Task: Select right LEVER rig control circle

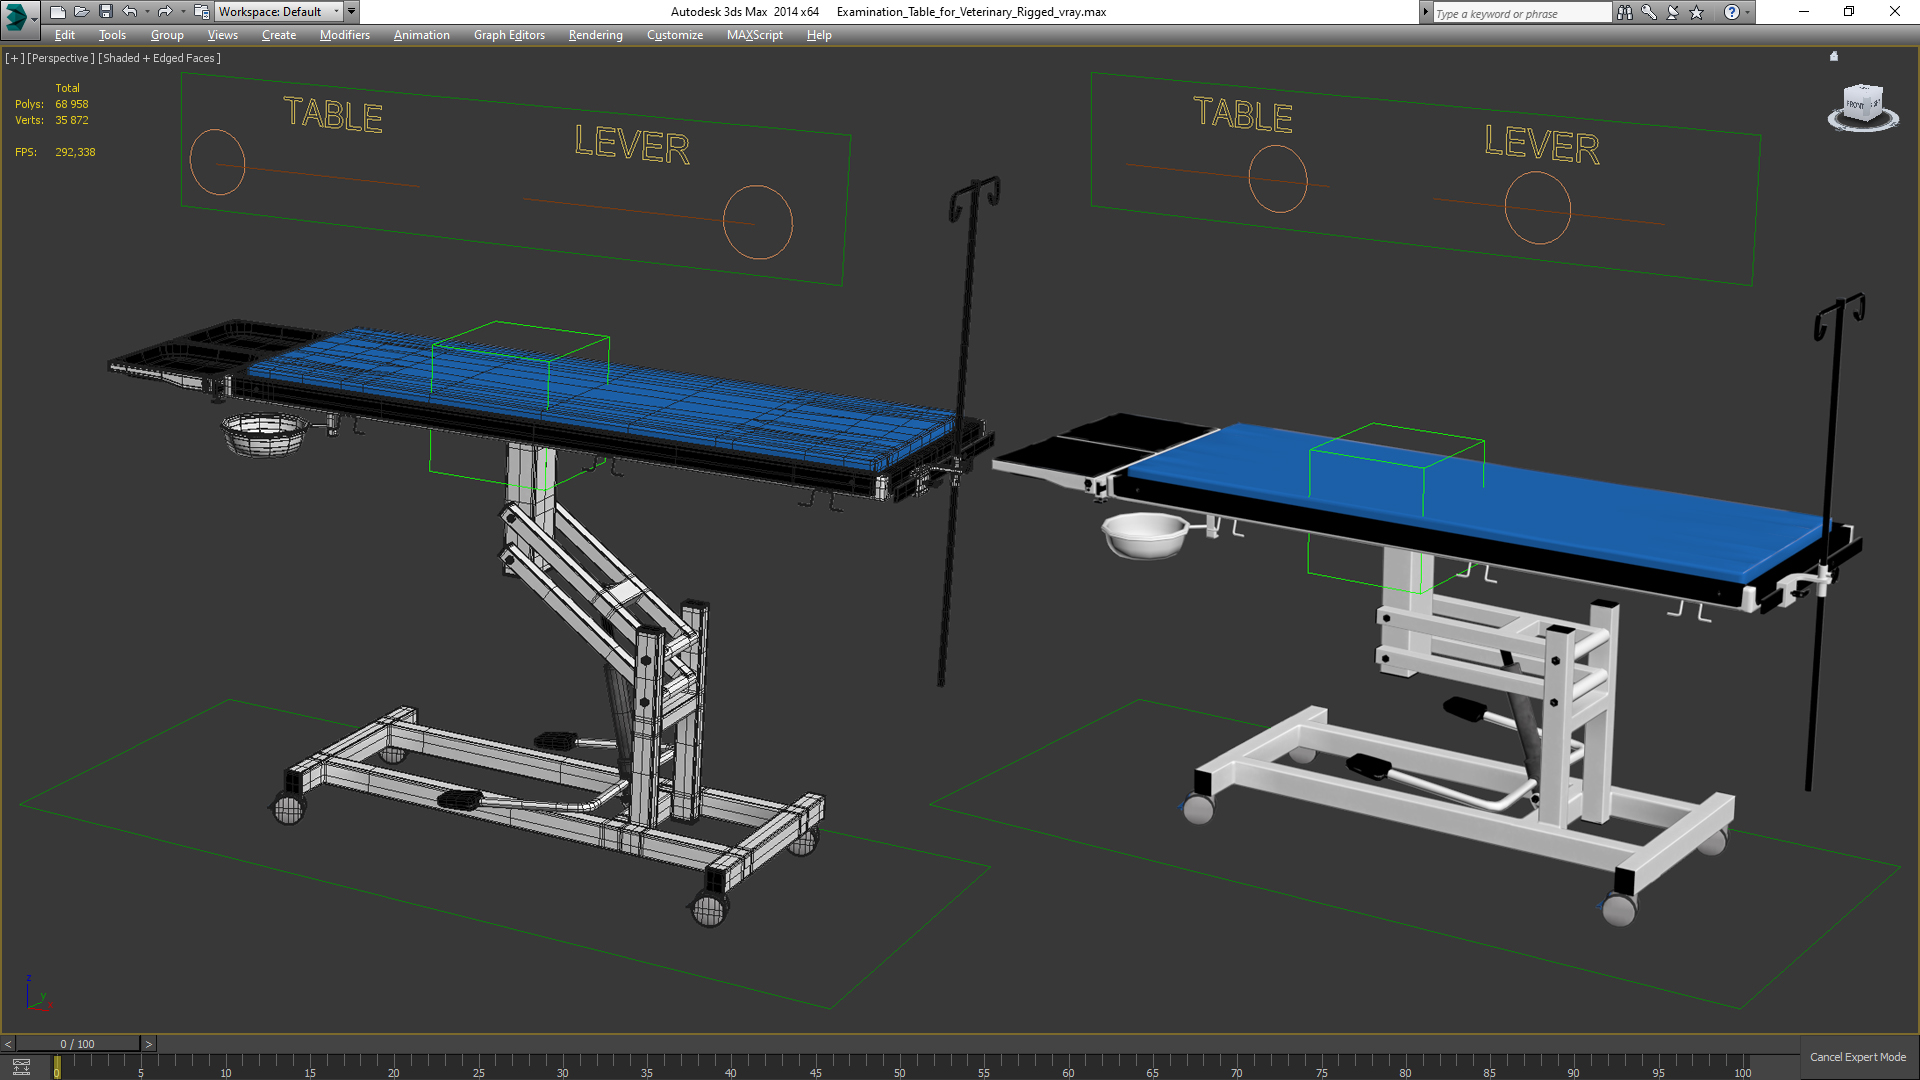Action: [x=1538, y=208]
